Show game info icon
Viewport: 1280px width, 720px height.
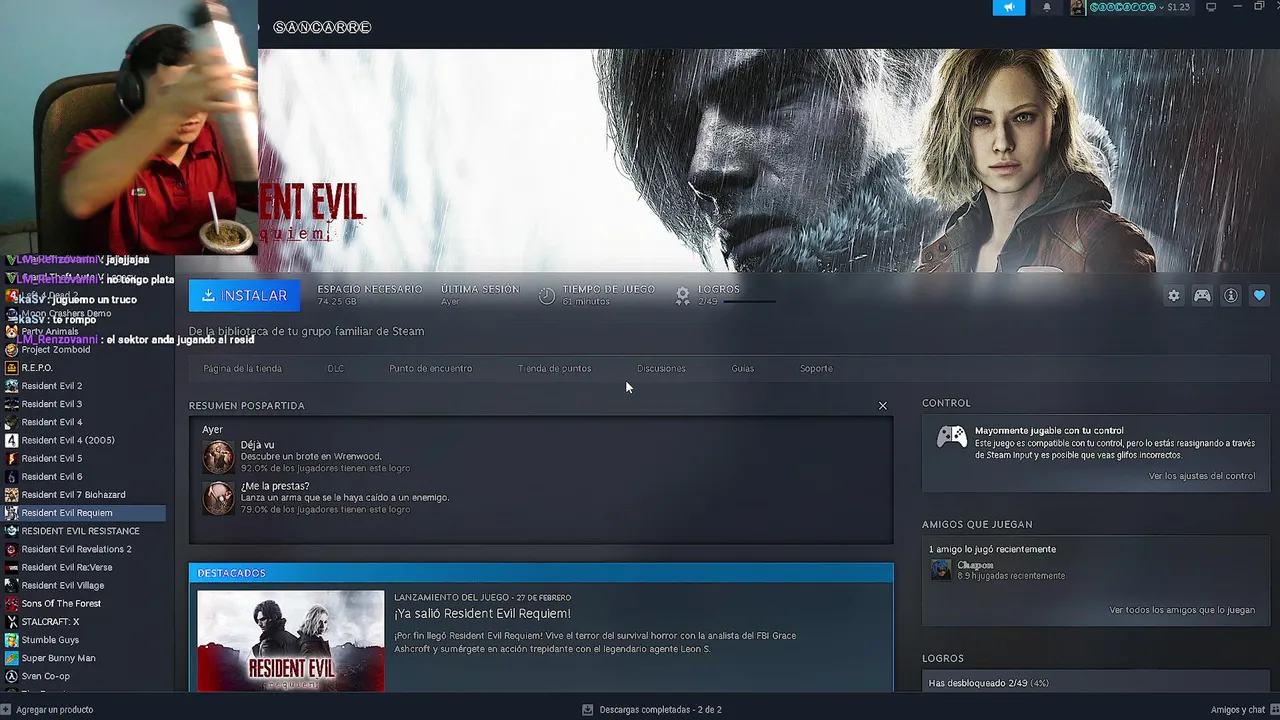[x=1231, y=296]
